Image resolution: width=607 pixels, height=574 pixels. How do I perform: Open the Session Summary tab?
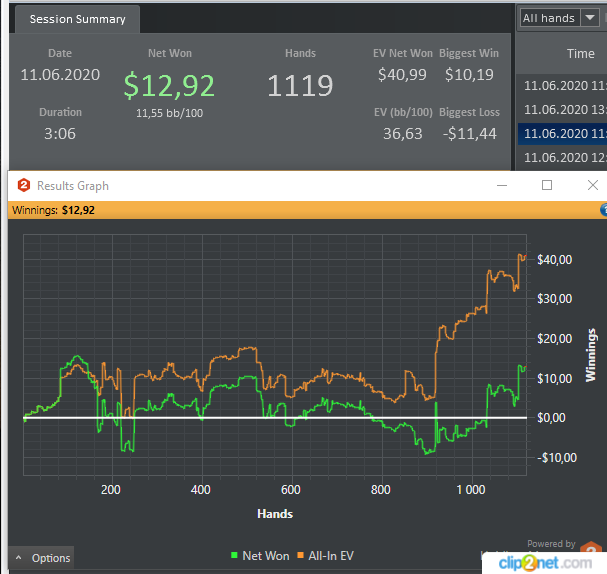77,19
